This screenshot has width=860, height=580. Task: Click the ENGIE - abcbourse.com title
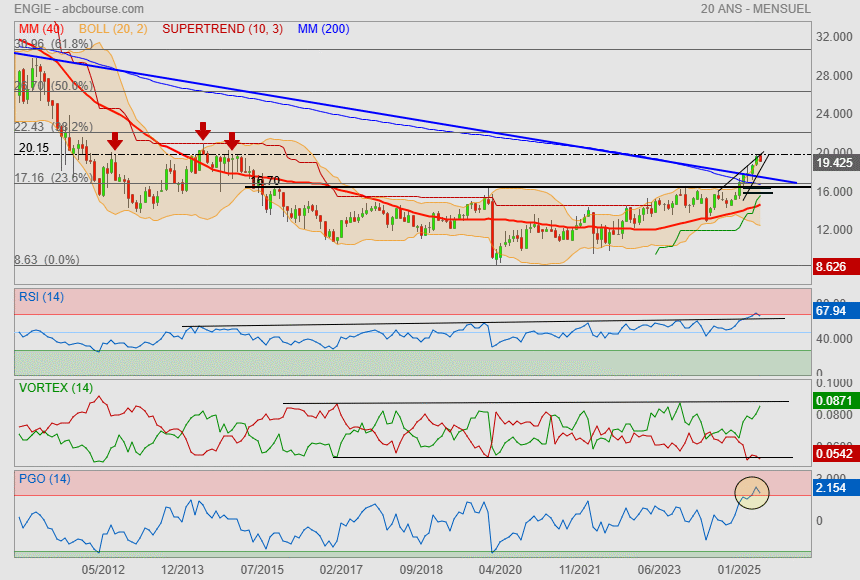click(79, 9)
